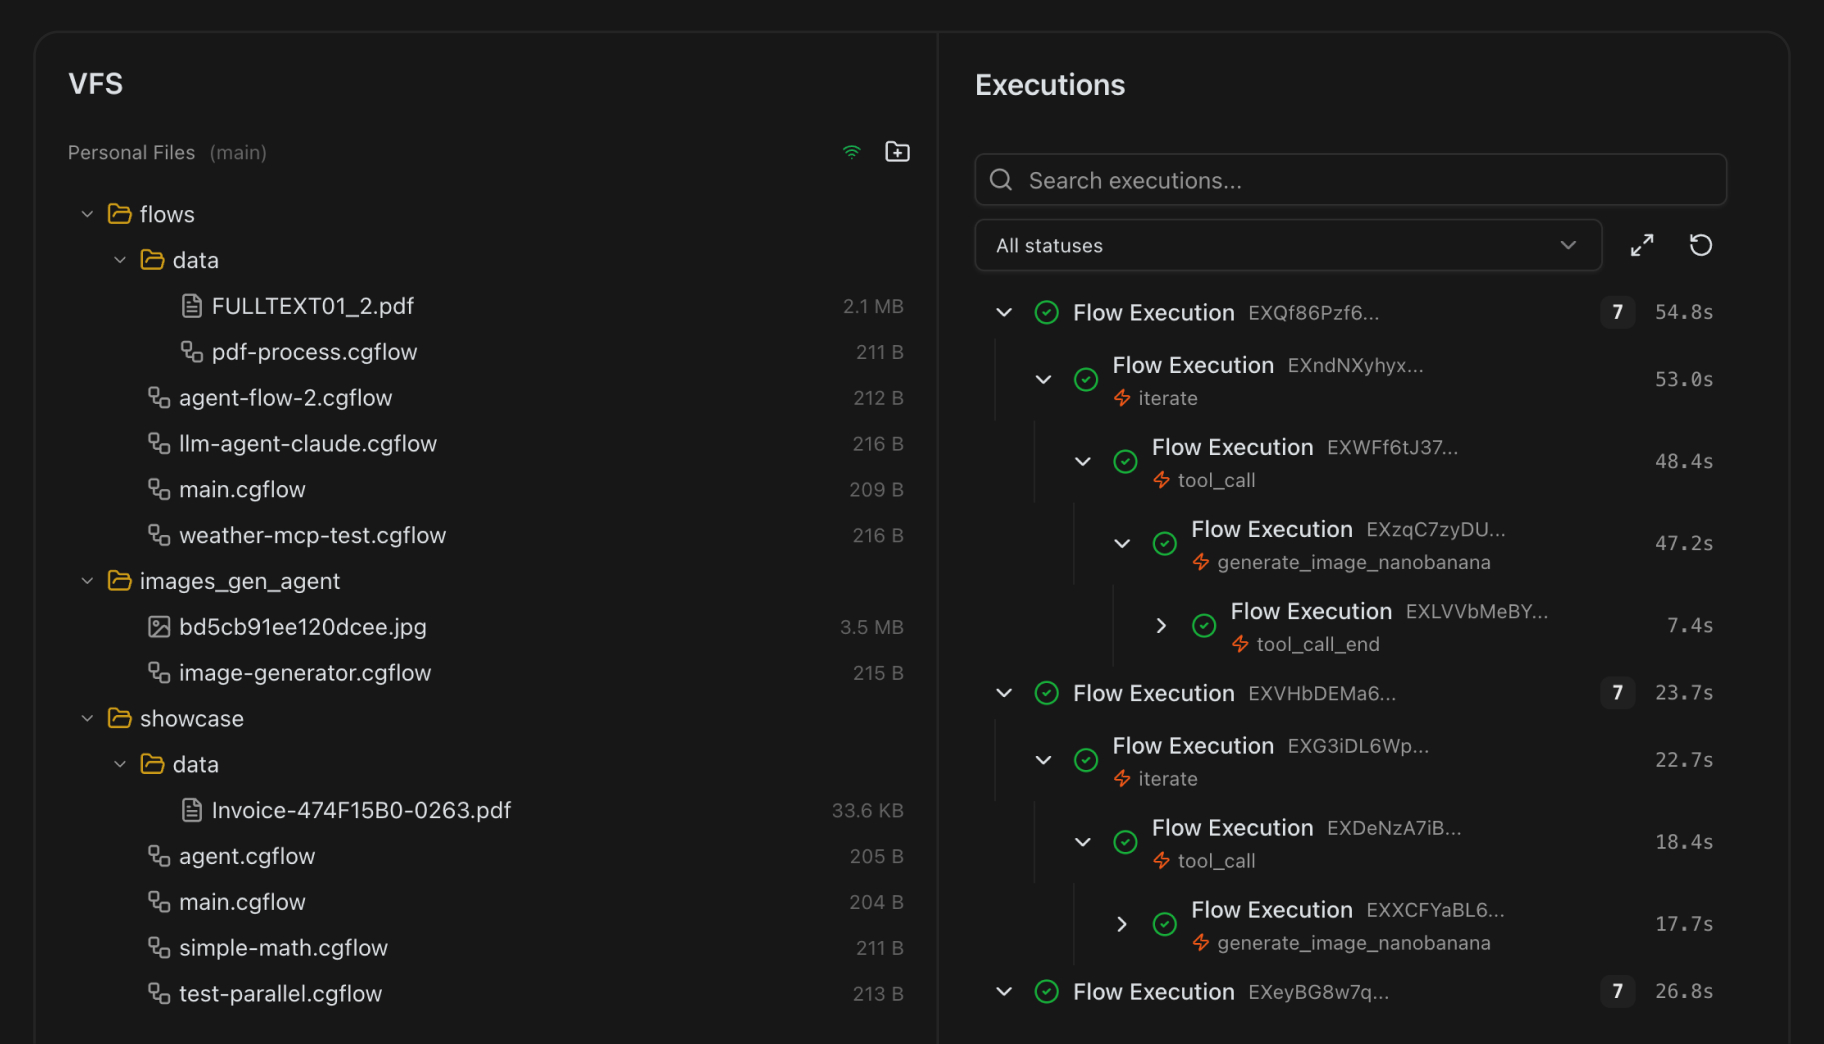Viewport: 1824px width, 1044px height.
Task: Collapse the data folder under showcase
Action: tap(120, 765)
